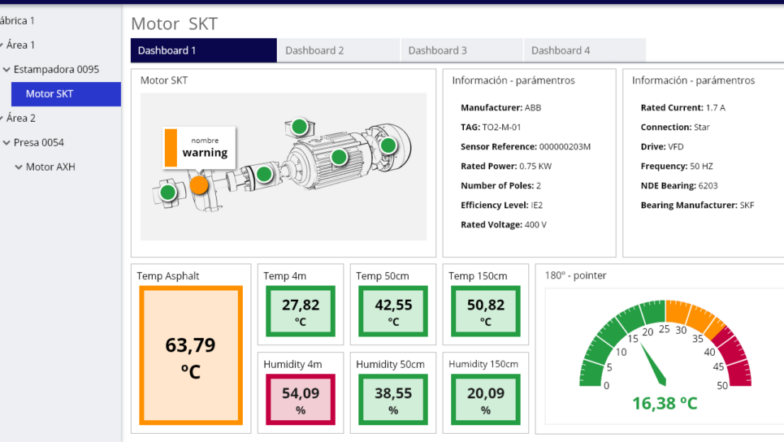Switch to the Dashboard 2 tab

pos(314,50)
